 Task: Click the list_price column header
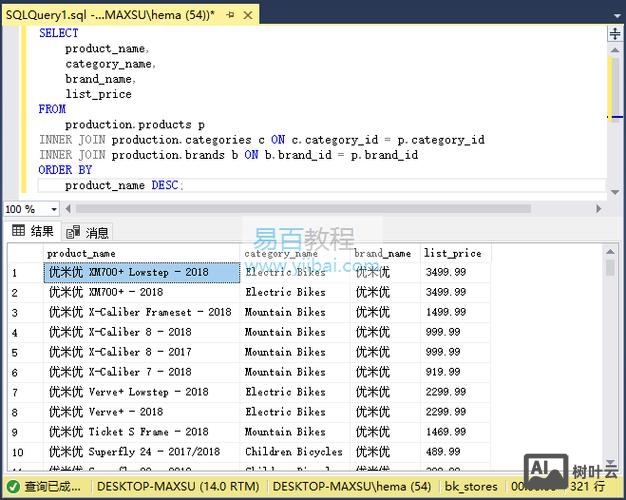(455, 253)
